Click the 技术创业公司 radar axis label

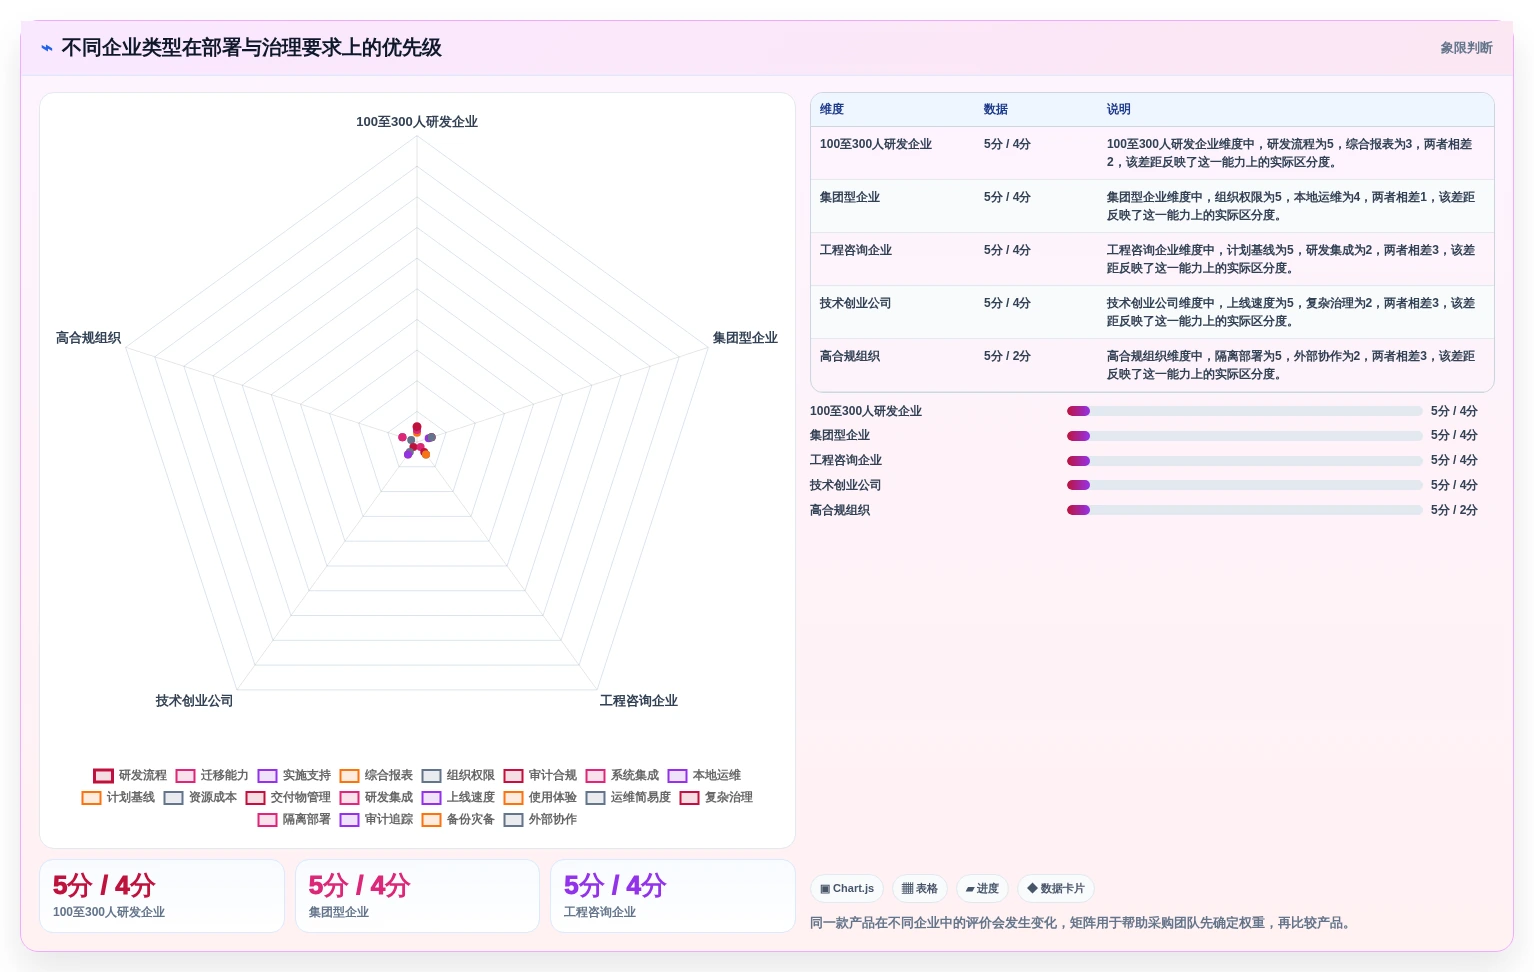pyautogui.click(x=194, y=701)
